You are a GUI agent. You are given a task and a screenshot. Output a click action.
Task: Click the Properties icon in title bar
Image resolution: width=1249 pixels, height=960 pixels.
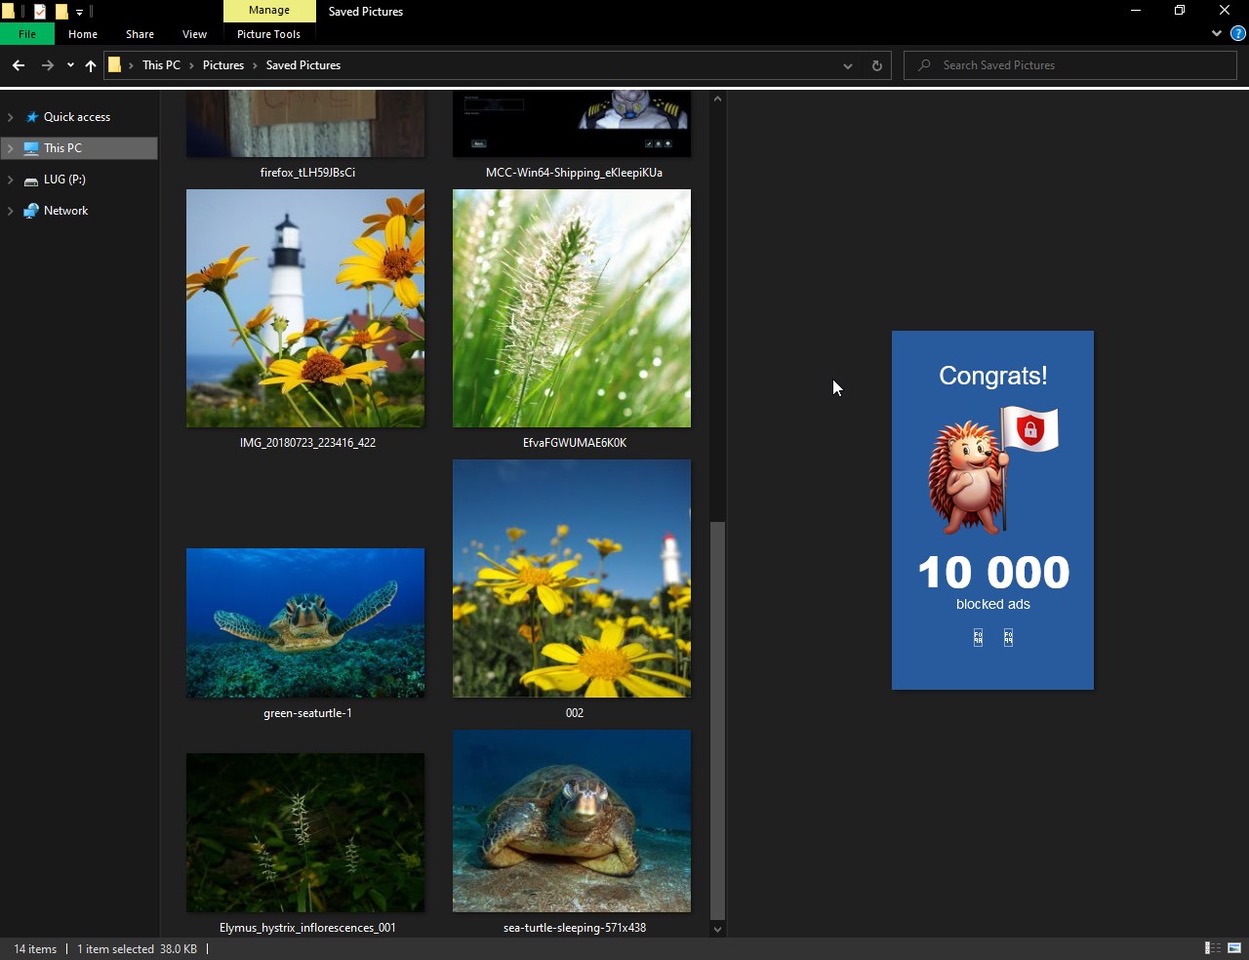tap(39, 12)
